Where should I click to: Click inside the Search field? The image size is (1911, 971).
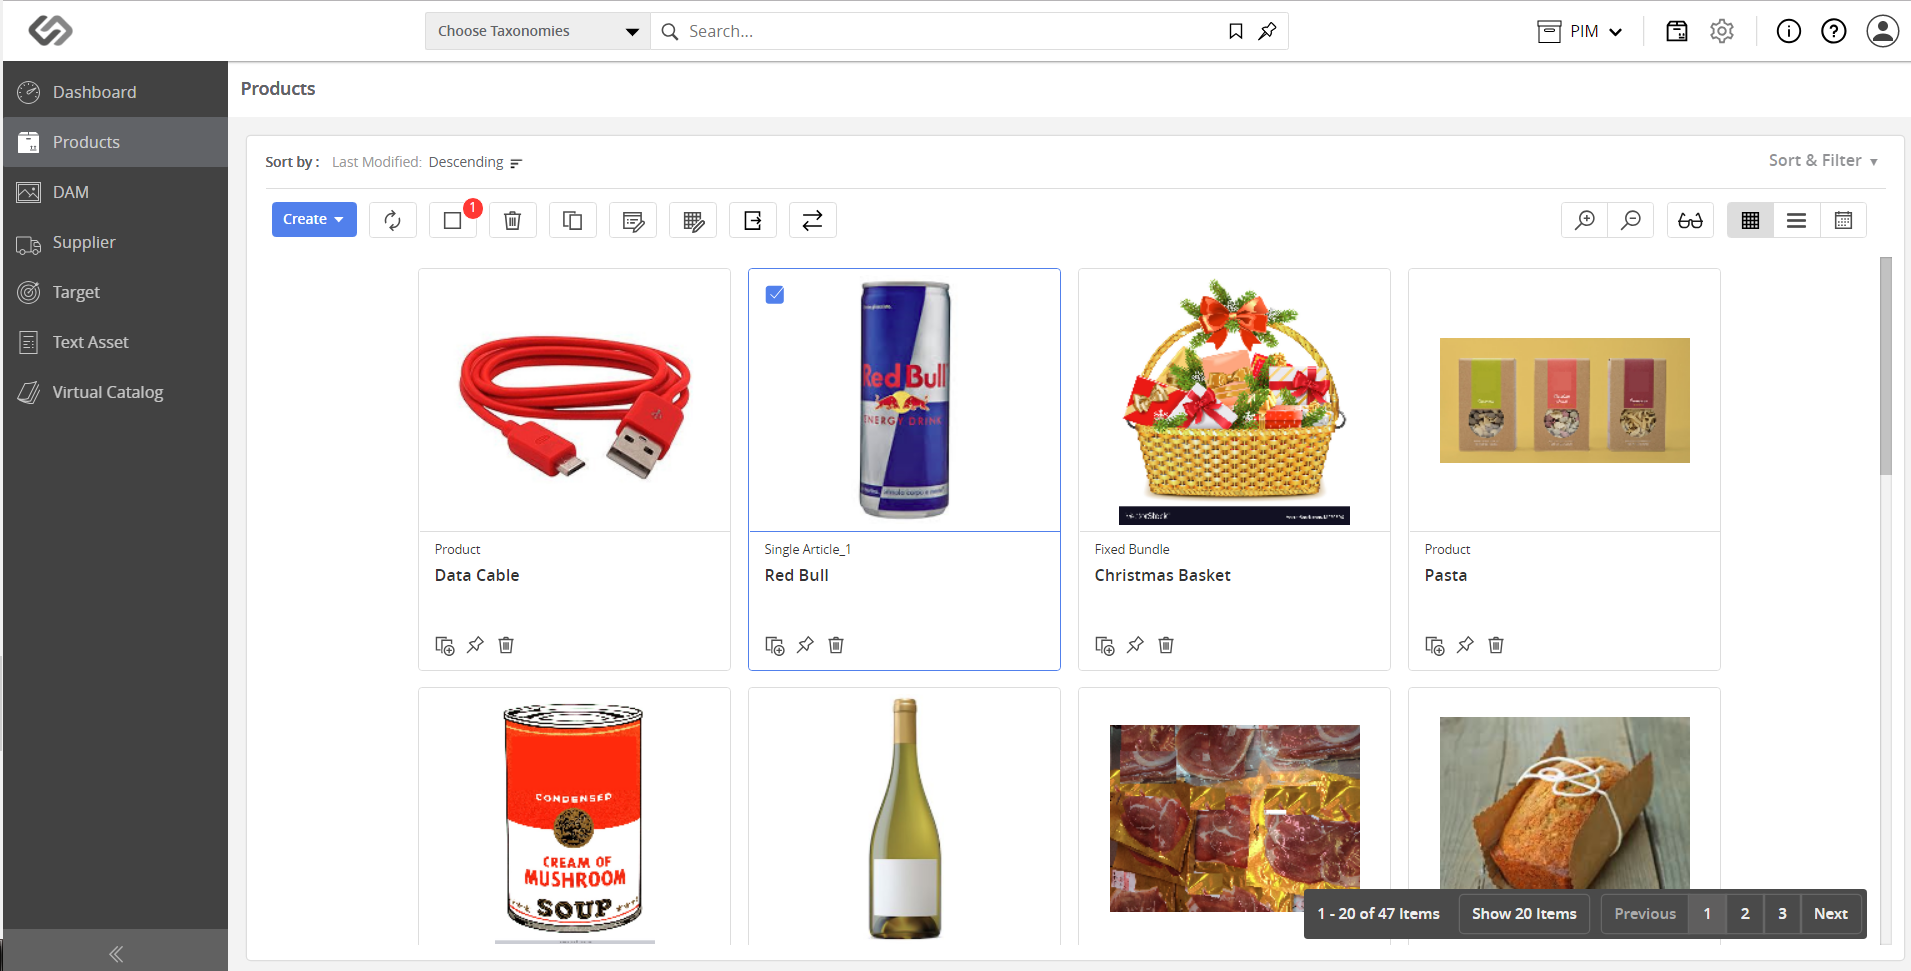[950, 31]
